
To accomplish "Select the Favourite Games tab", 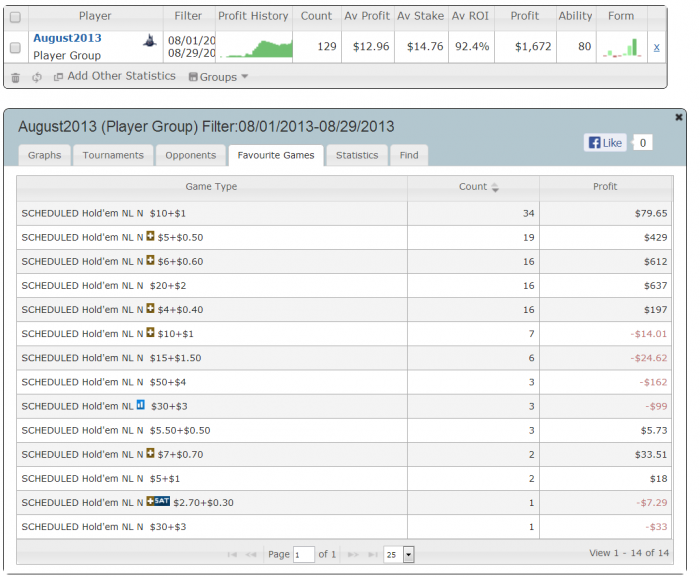I will 276,155.
